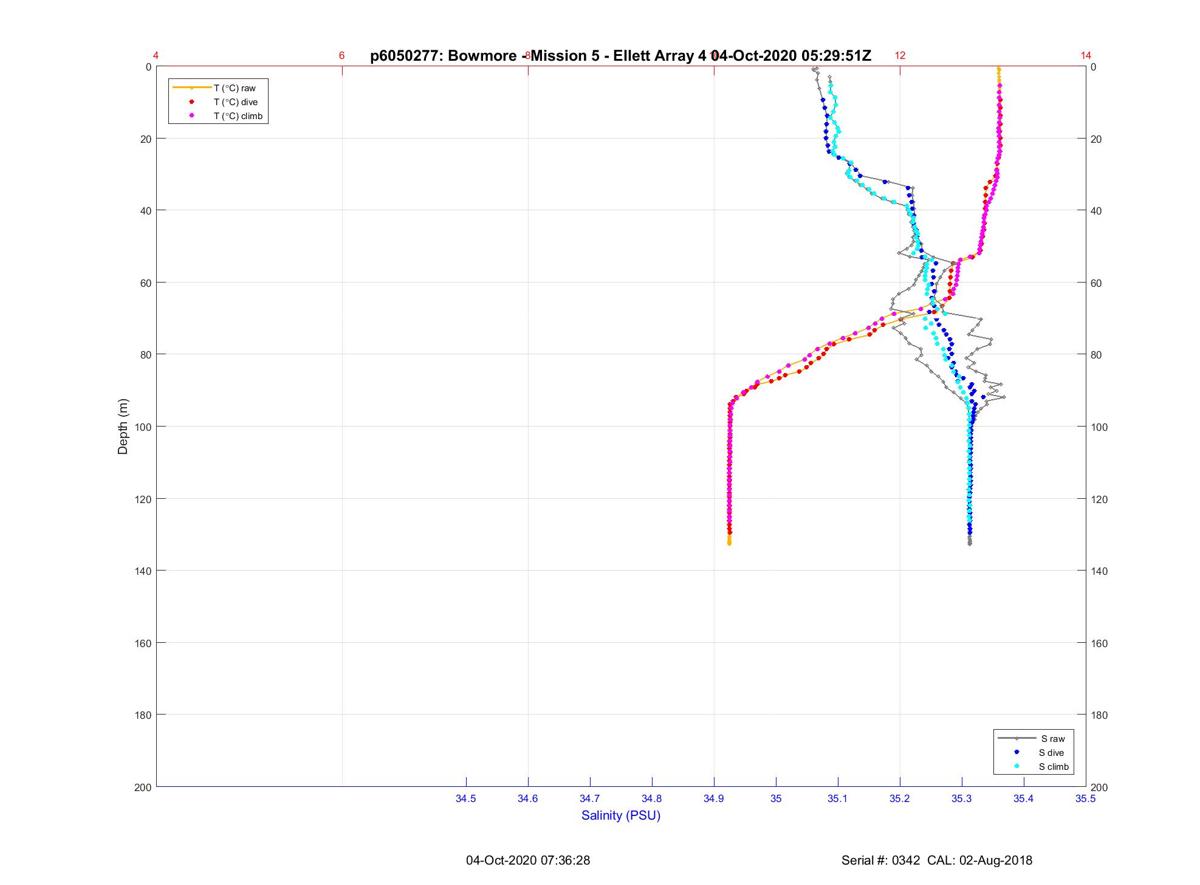Click salinity tick label '35.2'

pos(900,799)
